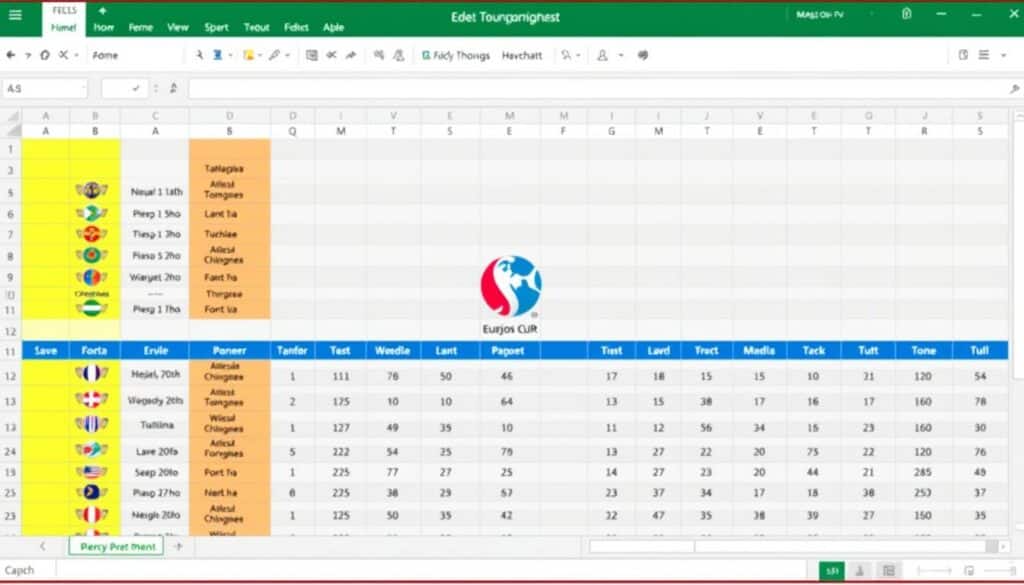Open the dropdown beside the person icon
1024x585 pixels.
pyautogui.click(x=620, y=55)
